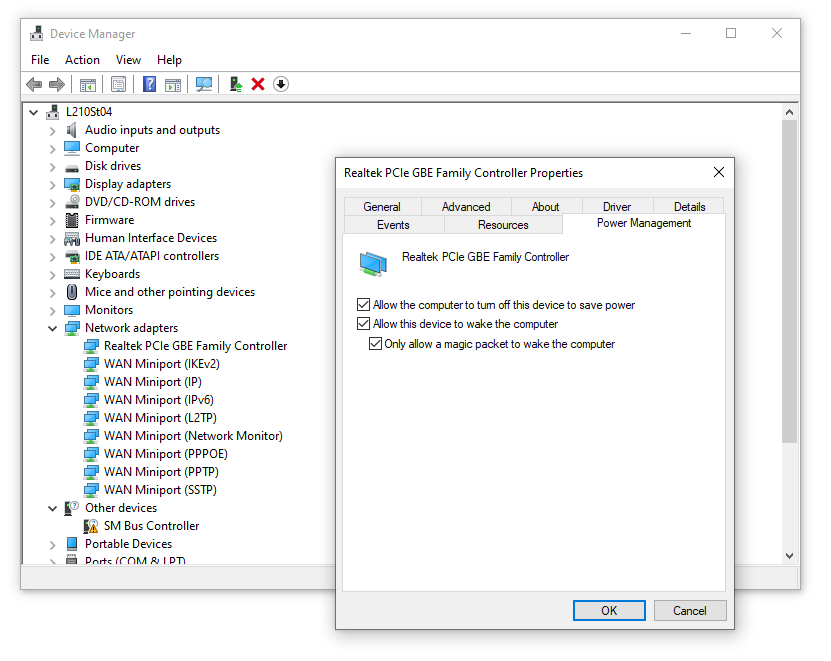This screenshot has width=831, height=661.
Task: Click the red Uninstall device icon
Action: [x=258, y=84]
